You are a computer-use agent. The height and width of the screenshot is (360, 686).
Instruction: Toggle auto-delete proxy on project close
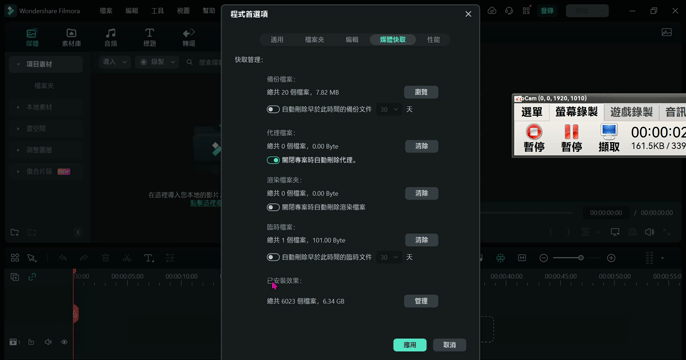[273, 160]
